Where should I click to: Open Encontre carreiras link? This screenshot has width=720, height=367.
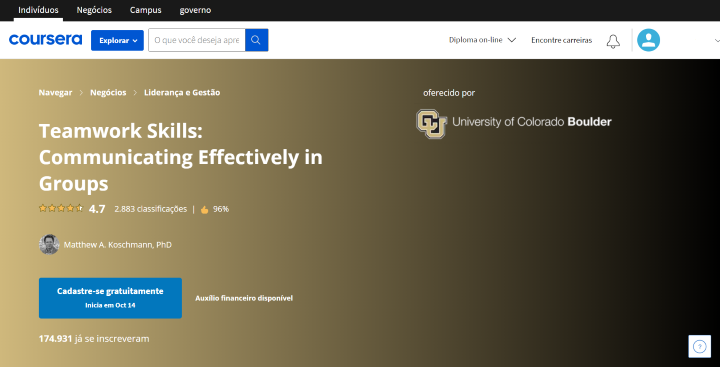562,40
